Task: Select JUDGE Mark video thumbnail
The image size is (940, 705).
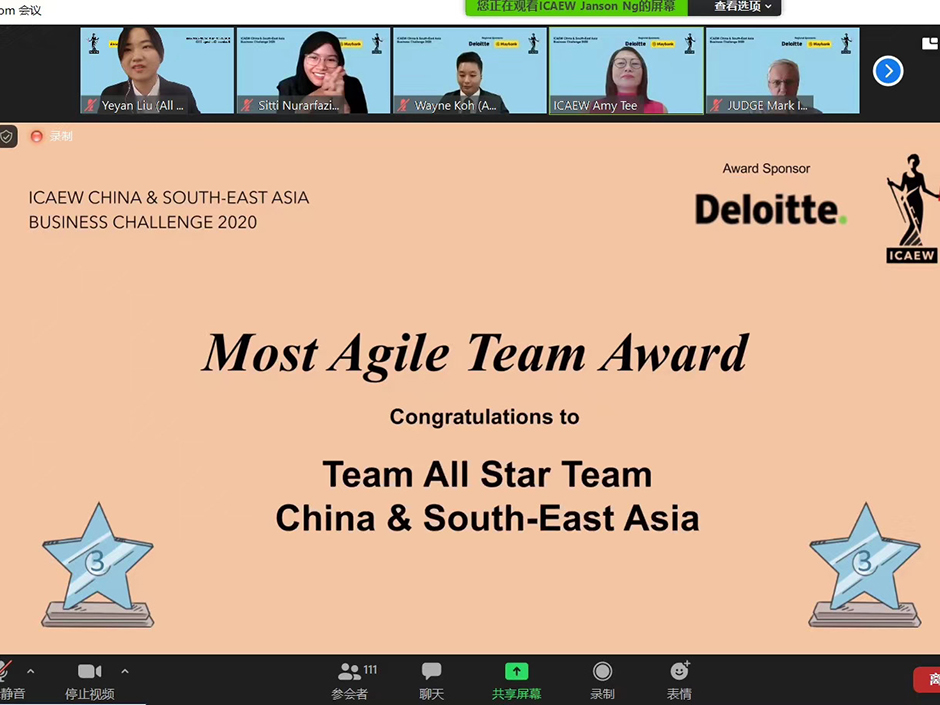Action: pos(782,71)
